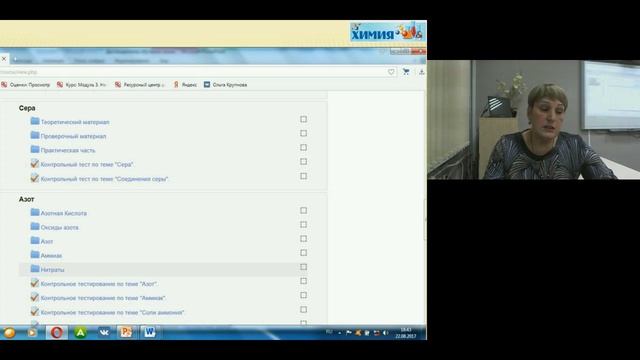This screenshot has height=360, width=640.
Task: Open Opera browser from the taskbar
Action: coord(57,333)
